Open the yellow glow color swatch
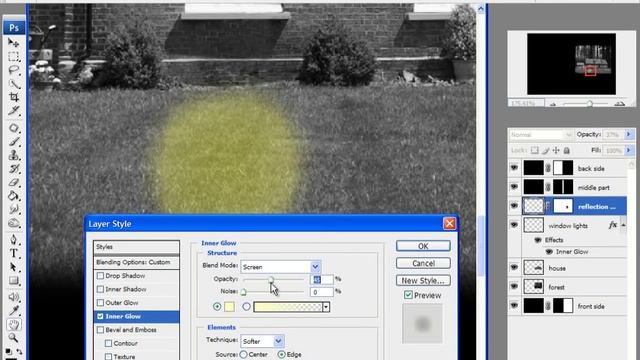The height and width of the screenshot is (360, 640). point(229,307)
